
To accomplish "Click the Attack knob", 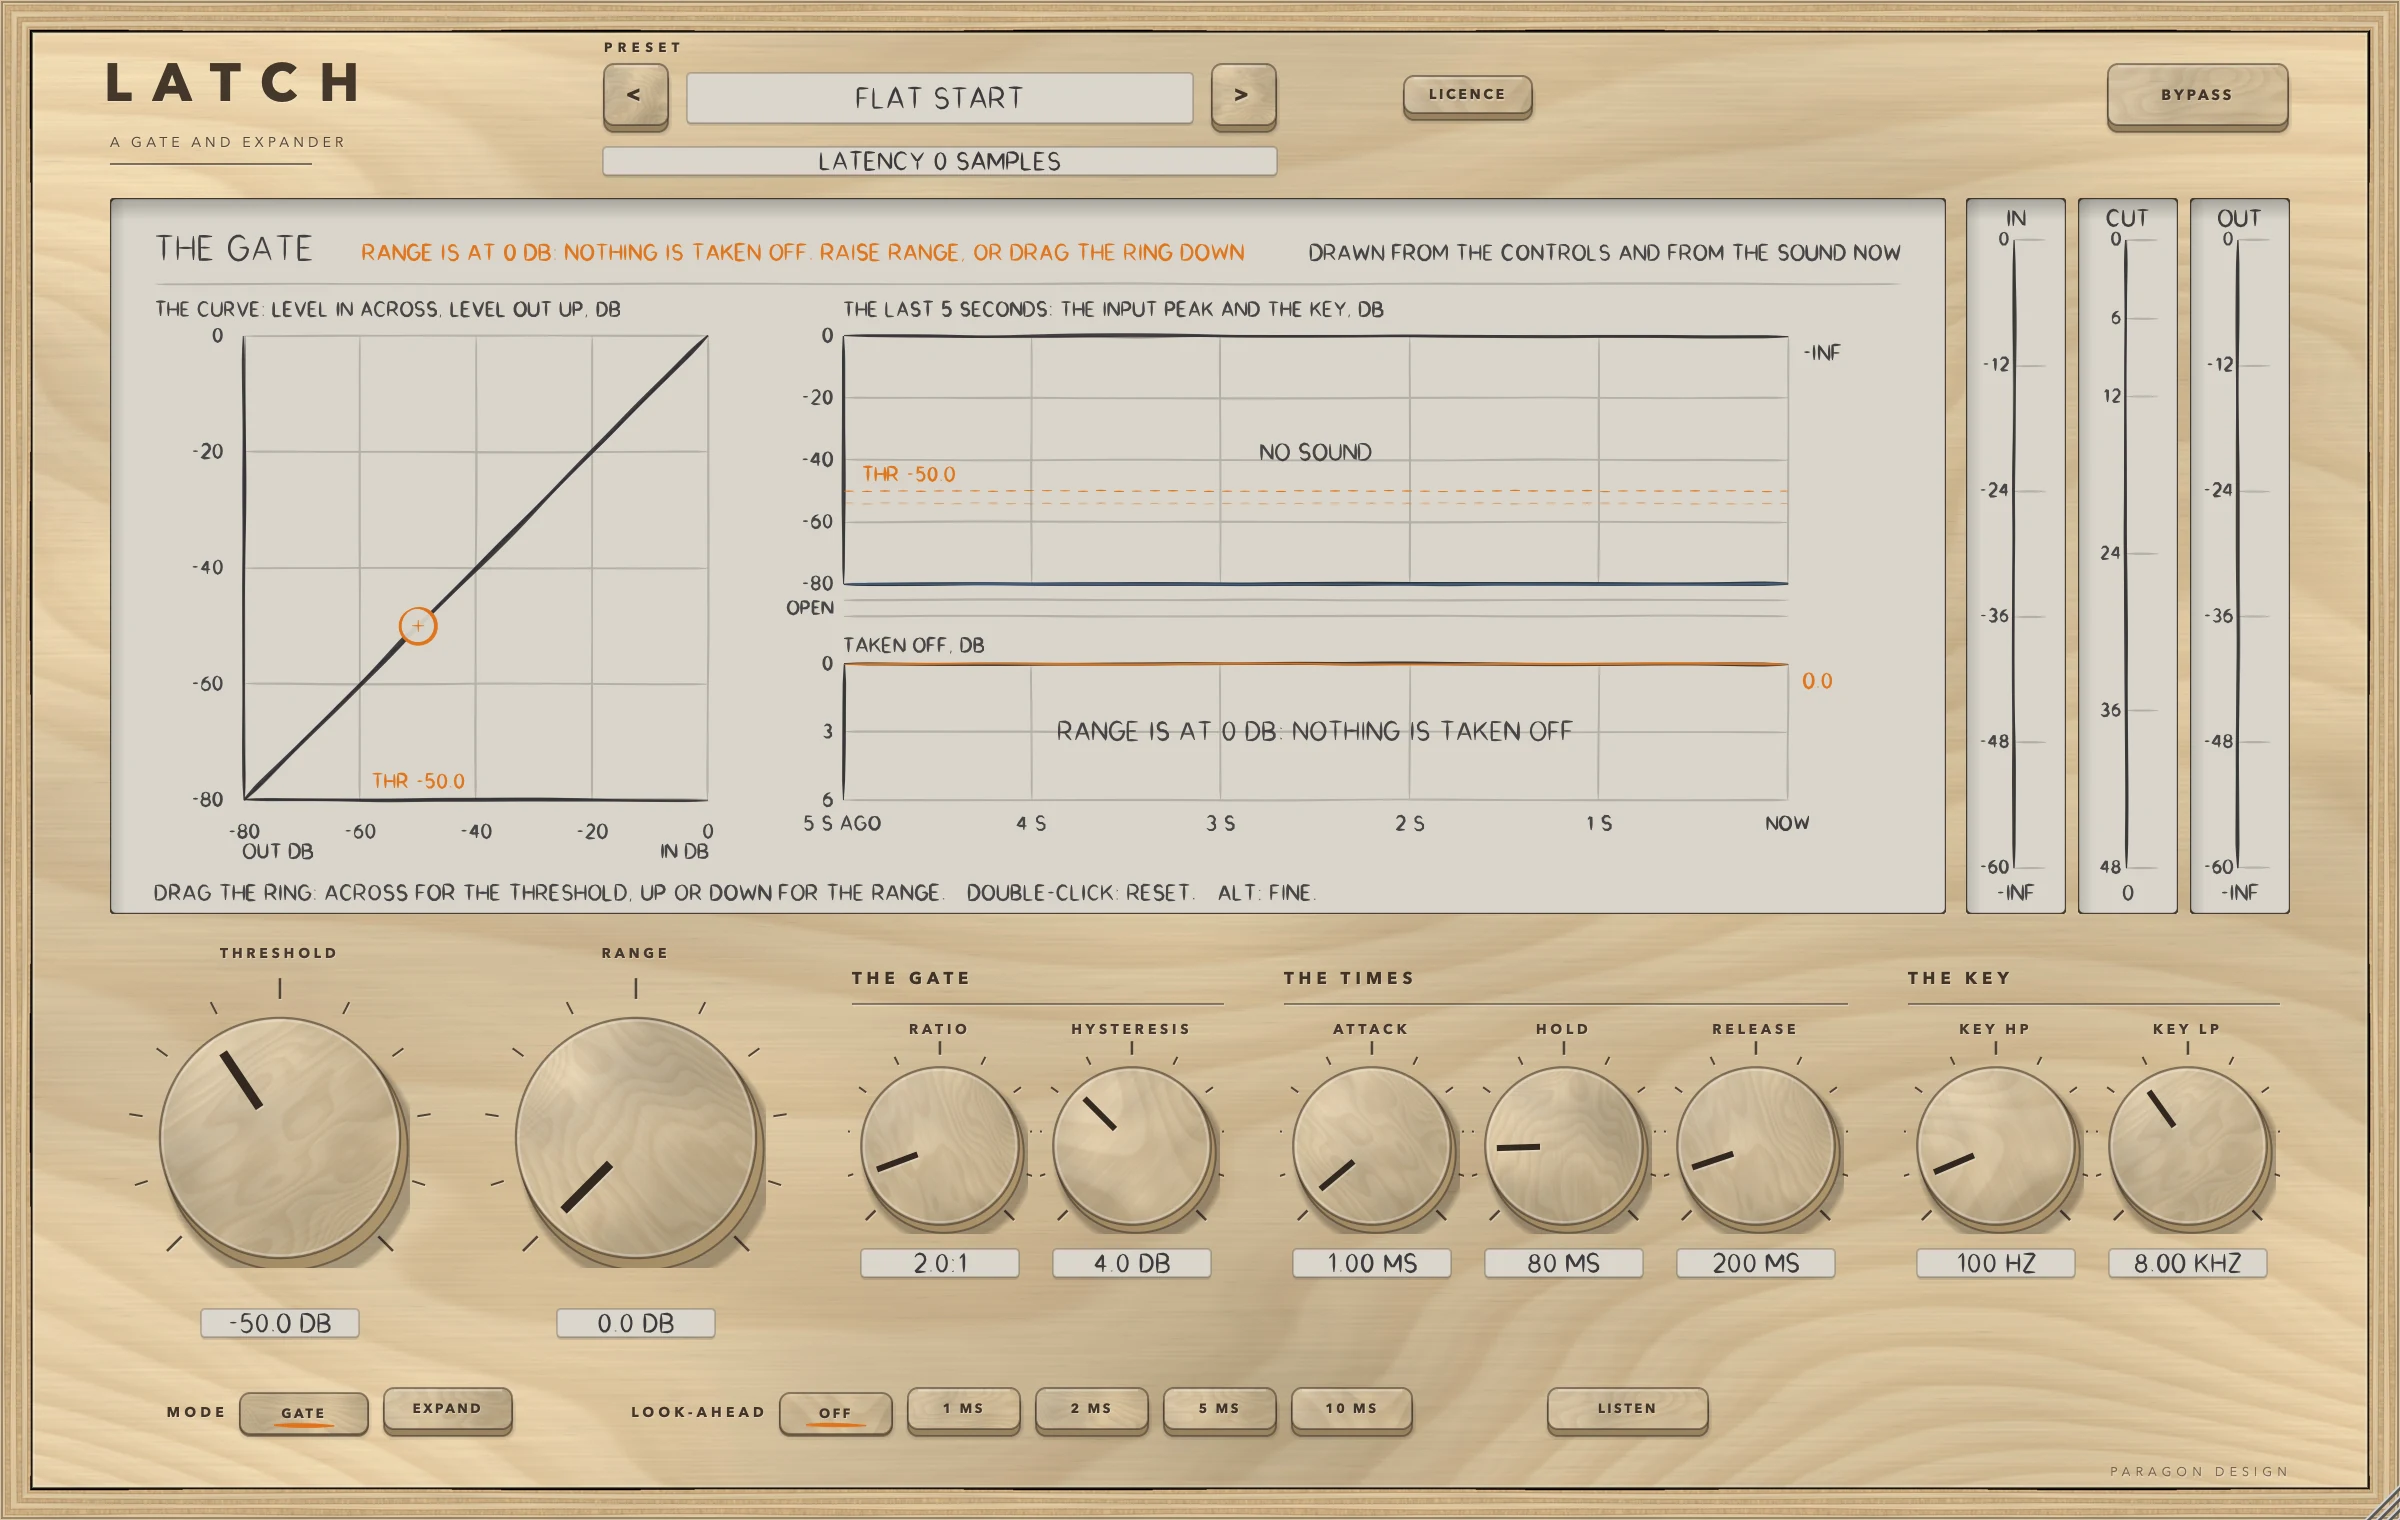I will click(x=1372, y=1146).
